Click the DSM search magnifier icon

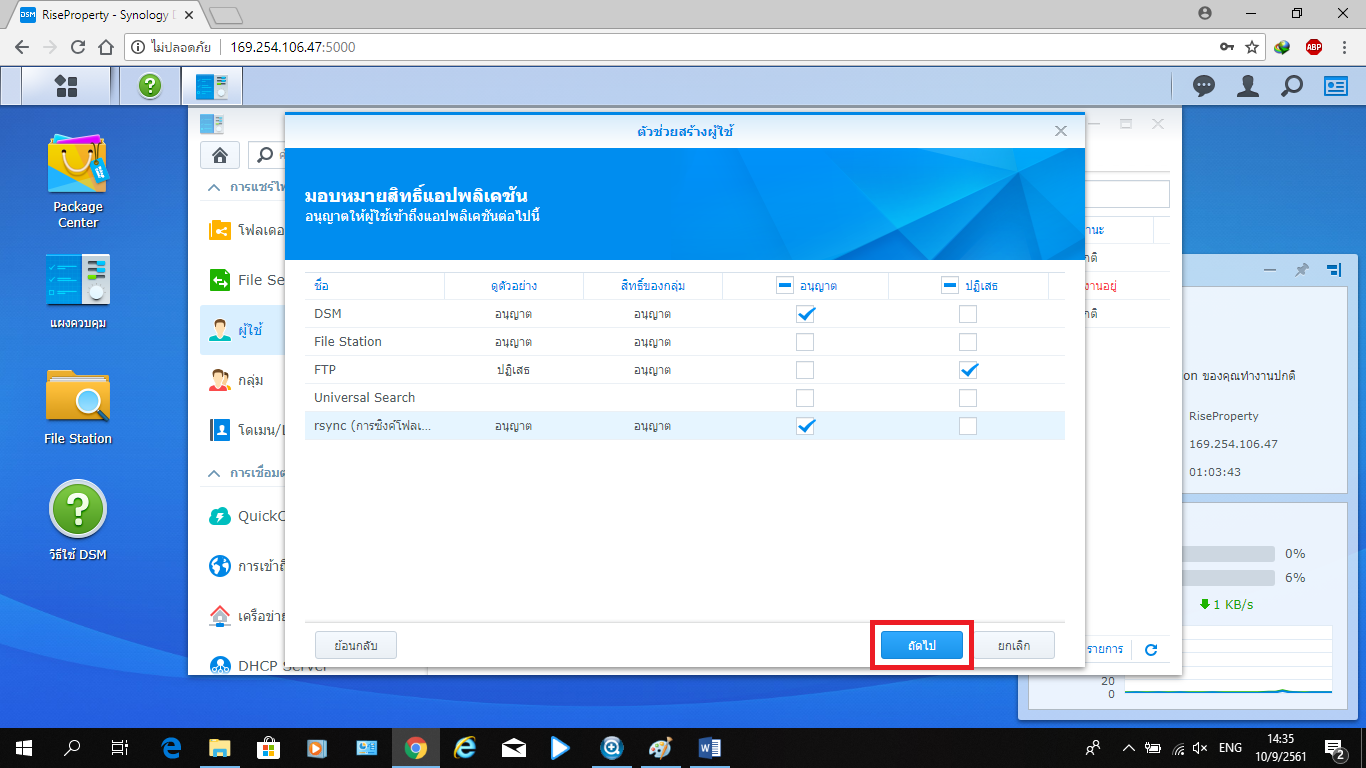click(x=1292, y=87)
